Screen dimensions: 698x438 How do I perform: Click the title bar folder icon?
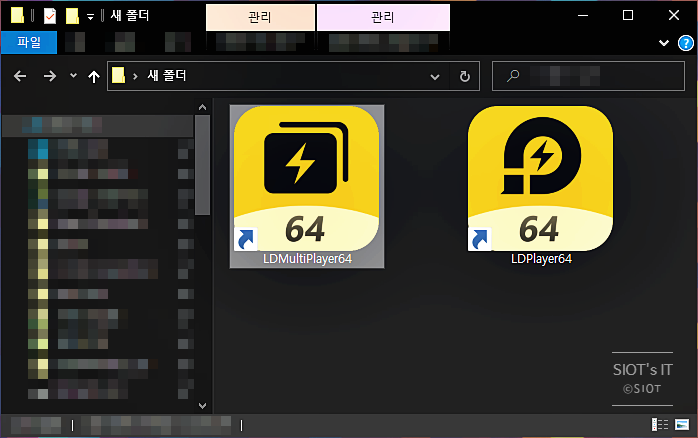[17, 15]
